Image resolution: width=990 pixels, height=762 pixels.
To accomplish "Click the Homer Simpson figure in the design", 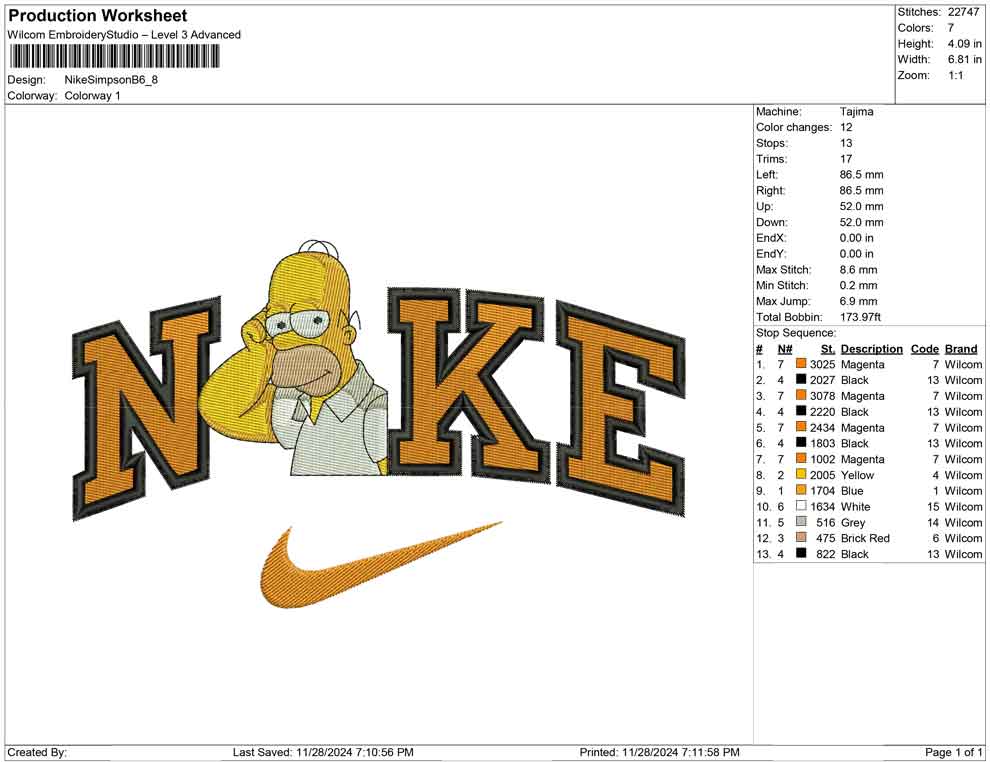I will coord(303,360).
